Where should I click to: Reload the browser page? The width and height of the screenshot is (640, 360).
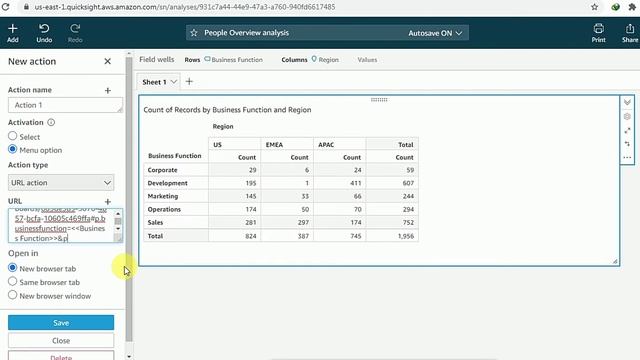[x=5, y=7]
